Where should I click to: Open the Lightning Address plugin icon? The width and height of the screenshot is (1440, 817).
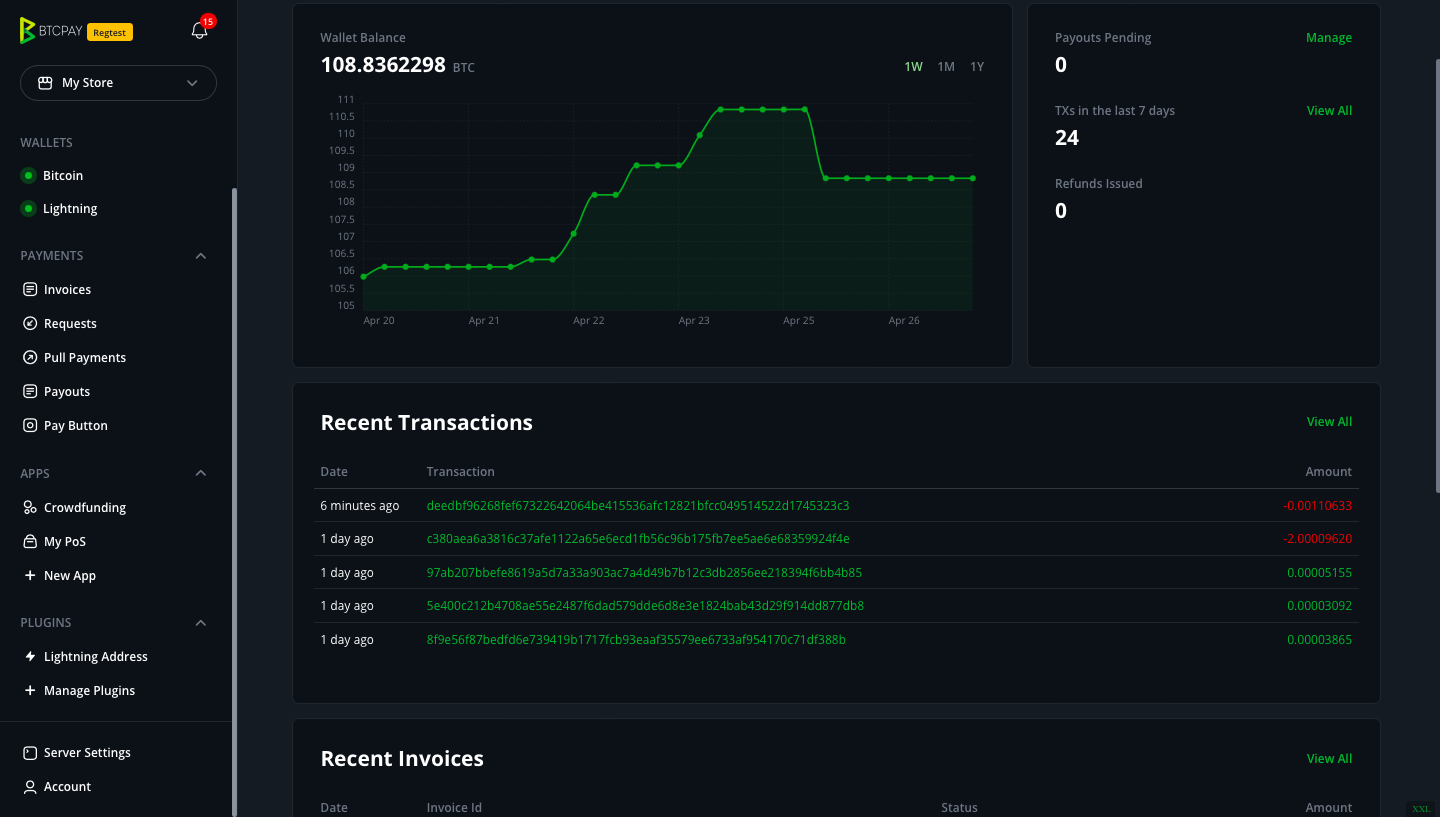click(x=30, y=656)
